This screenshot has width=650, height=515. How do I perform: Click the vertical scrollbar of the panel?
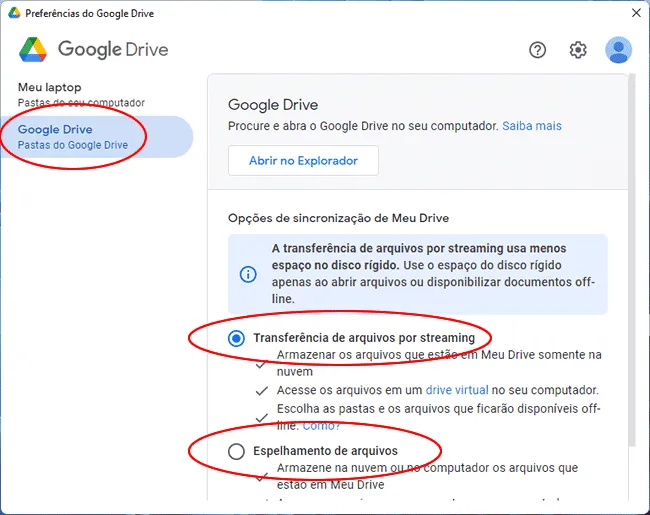632,260
